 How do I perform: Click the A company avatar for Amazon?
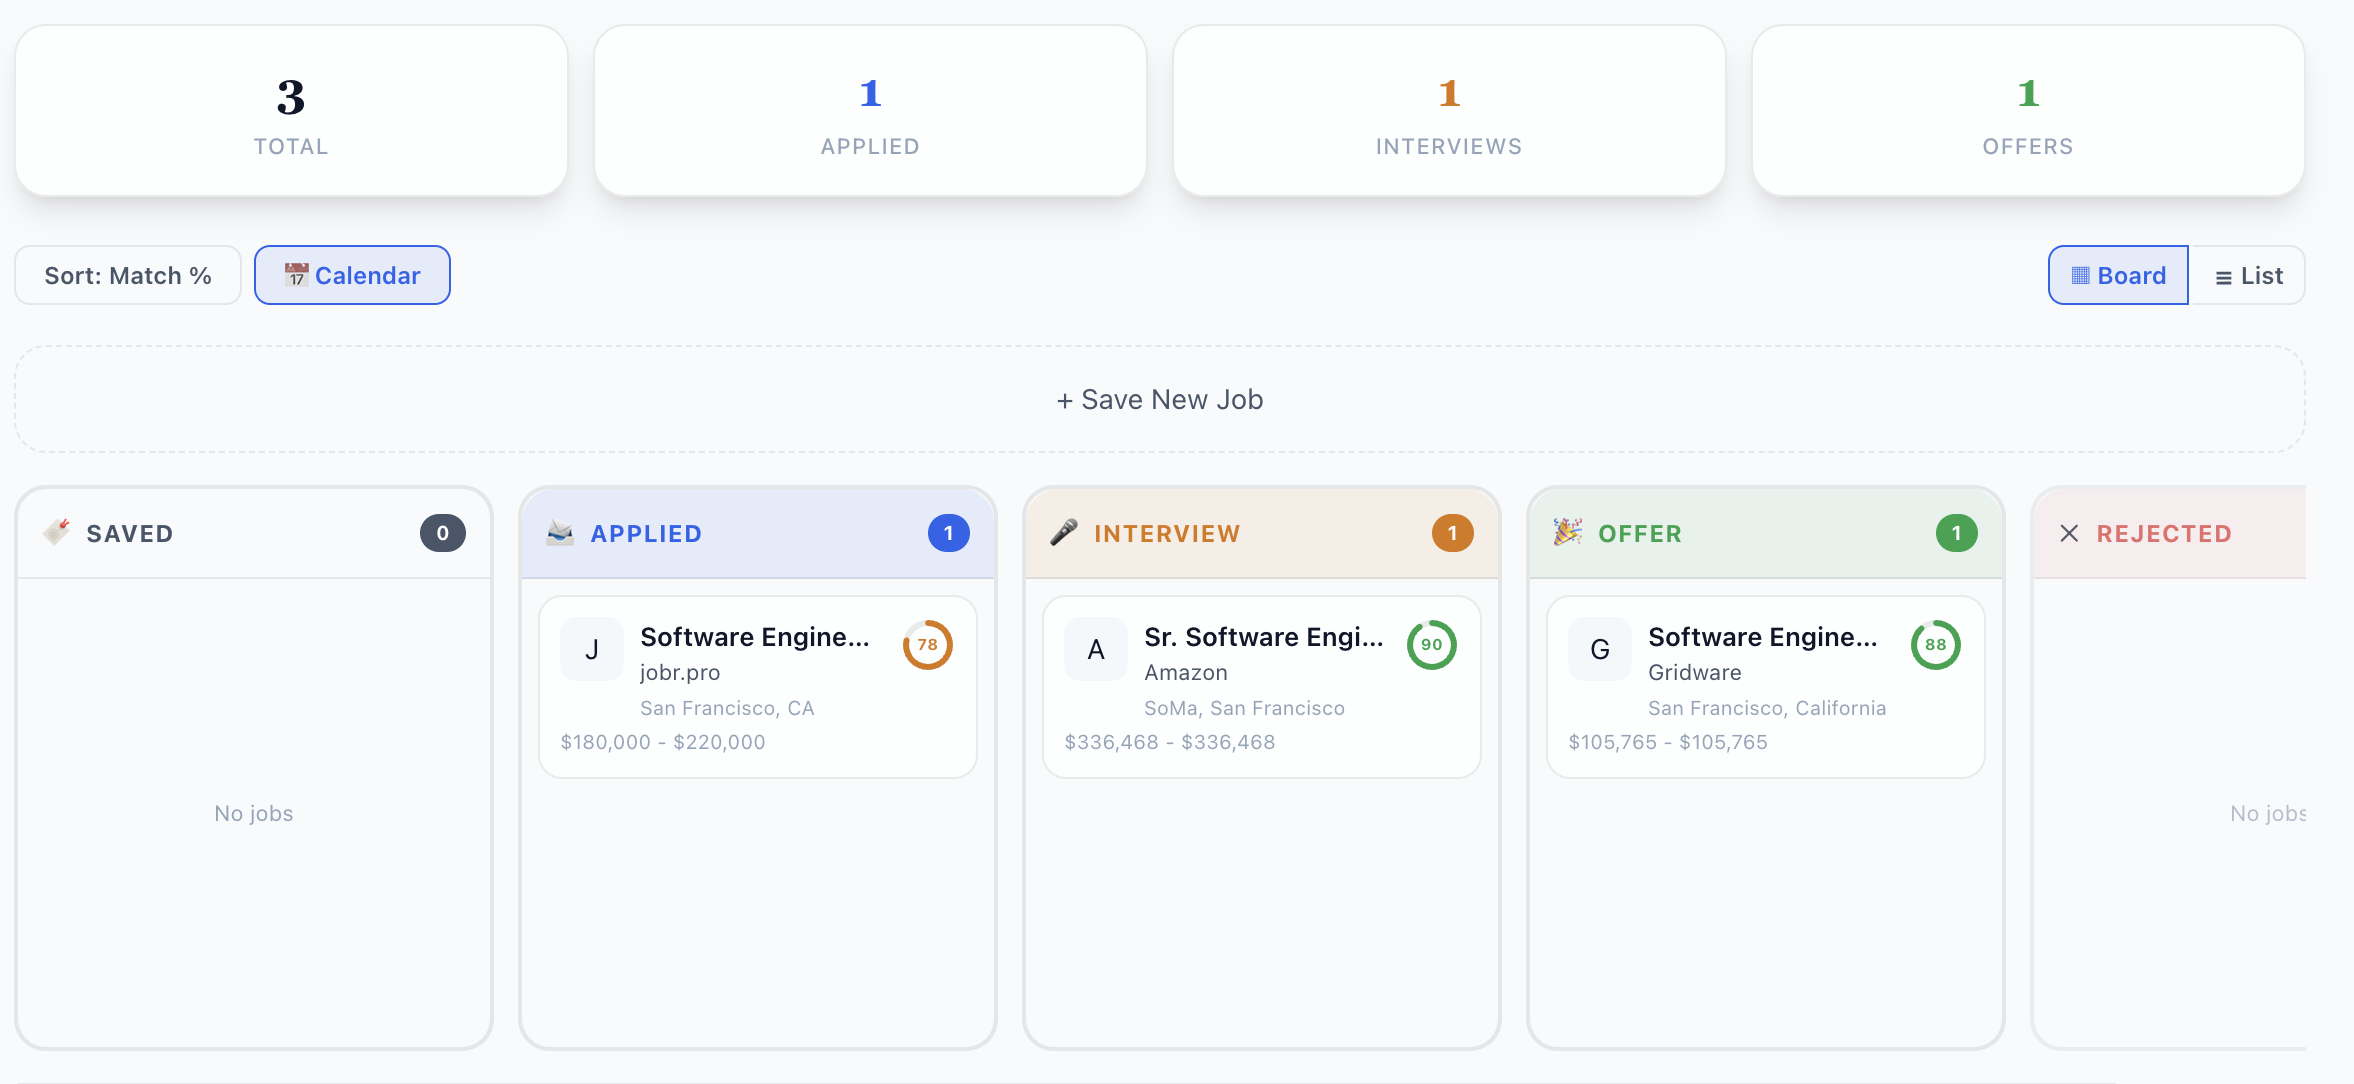click(1096, 650)
